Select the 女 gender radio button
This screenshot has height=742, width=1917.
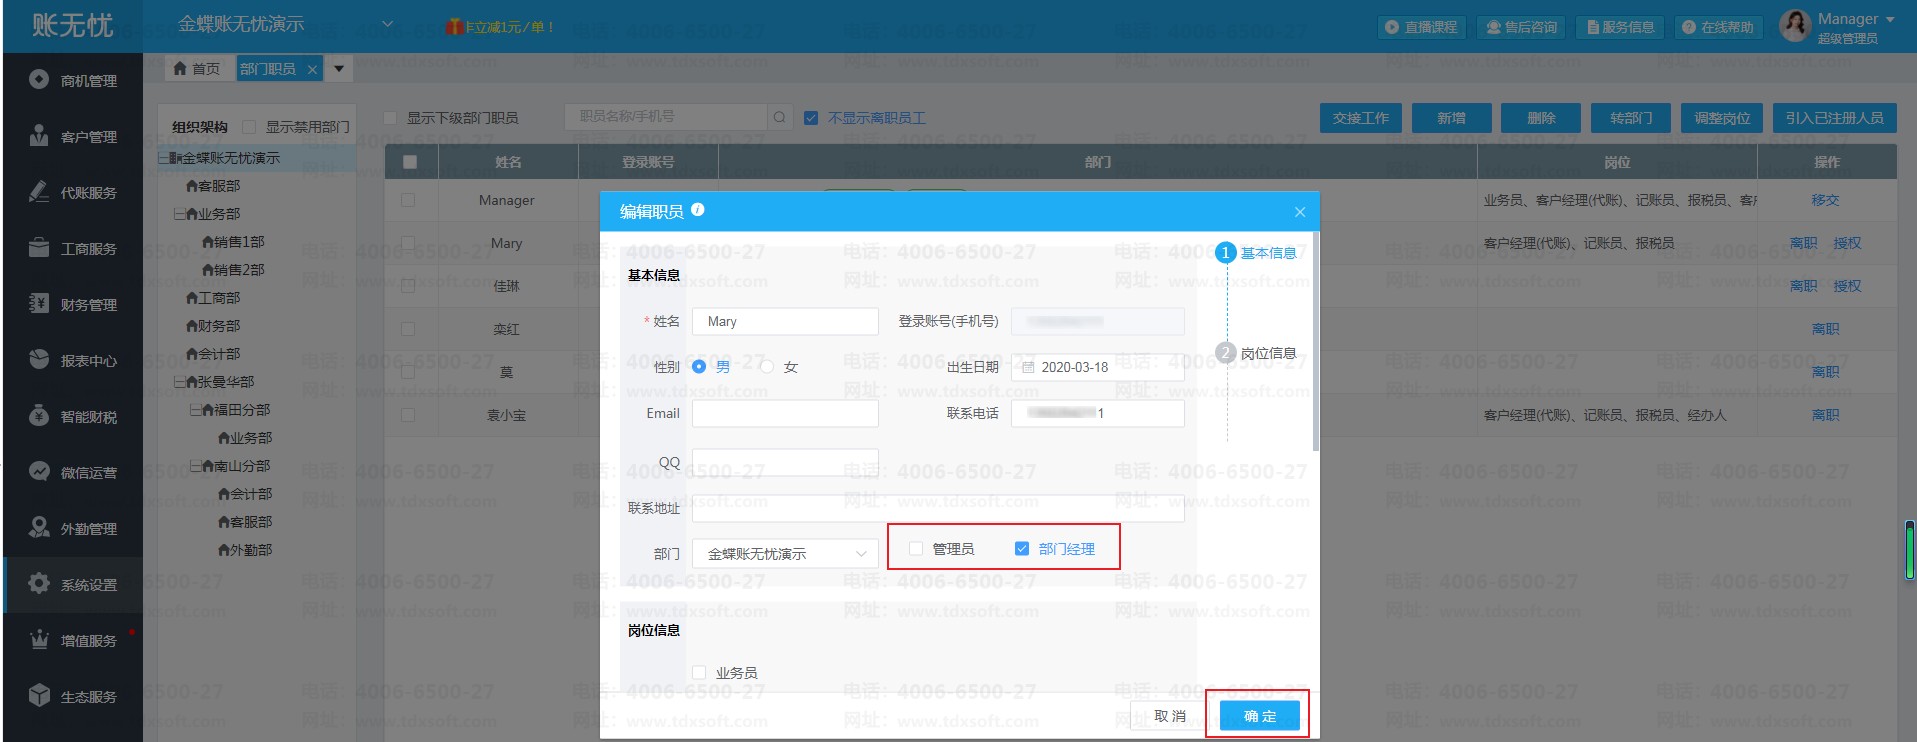click(767, 367)
